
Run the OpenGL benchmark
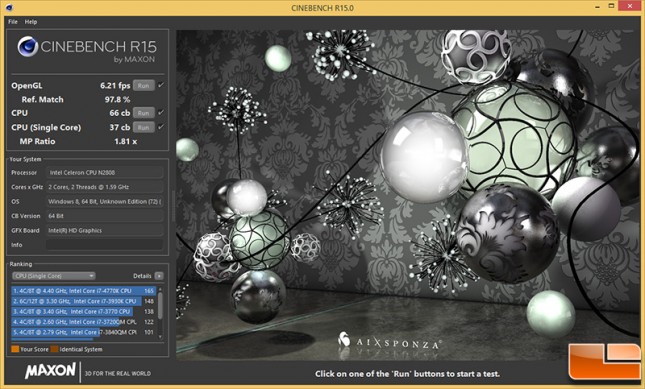pos(144,86)
